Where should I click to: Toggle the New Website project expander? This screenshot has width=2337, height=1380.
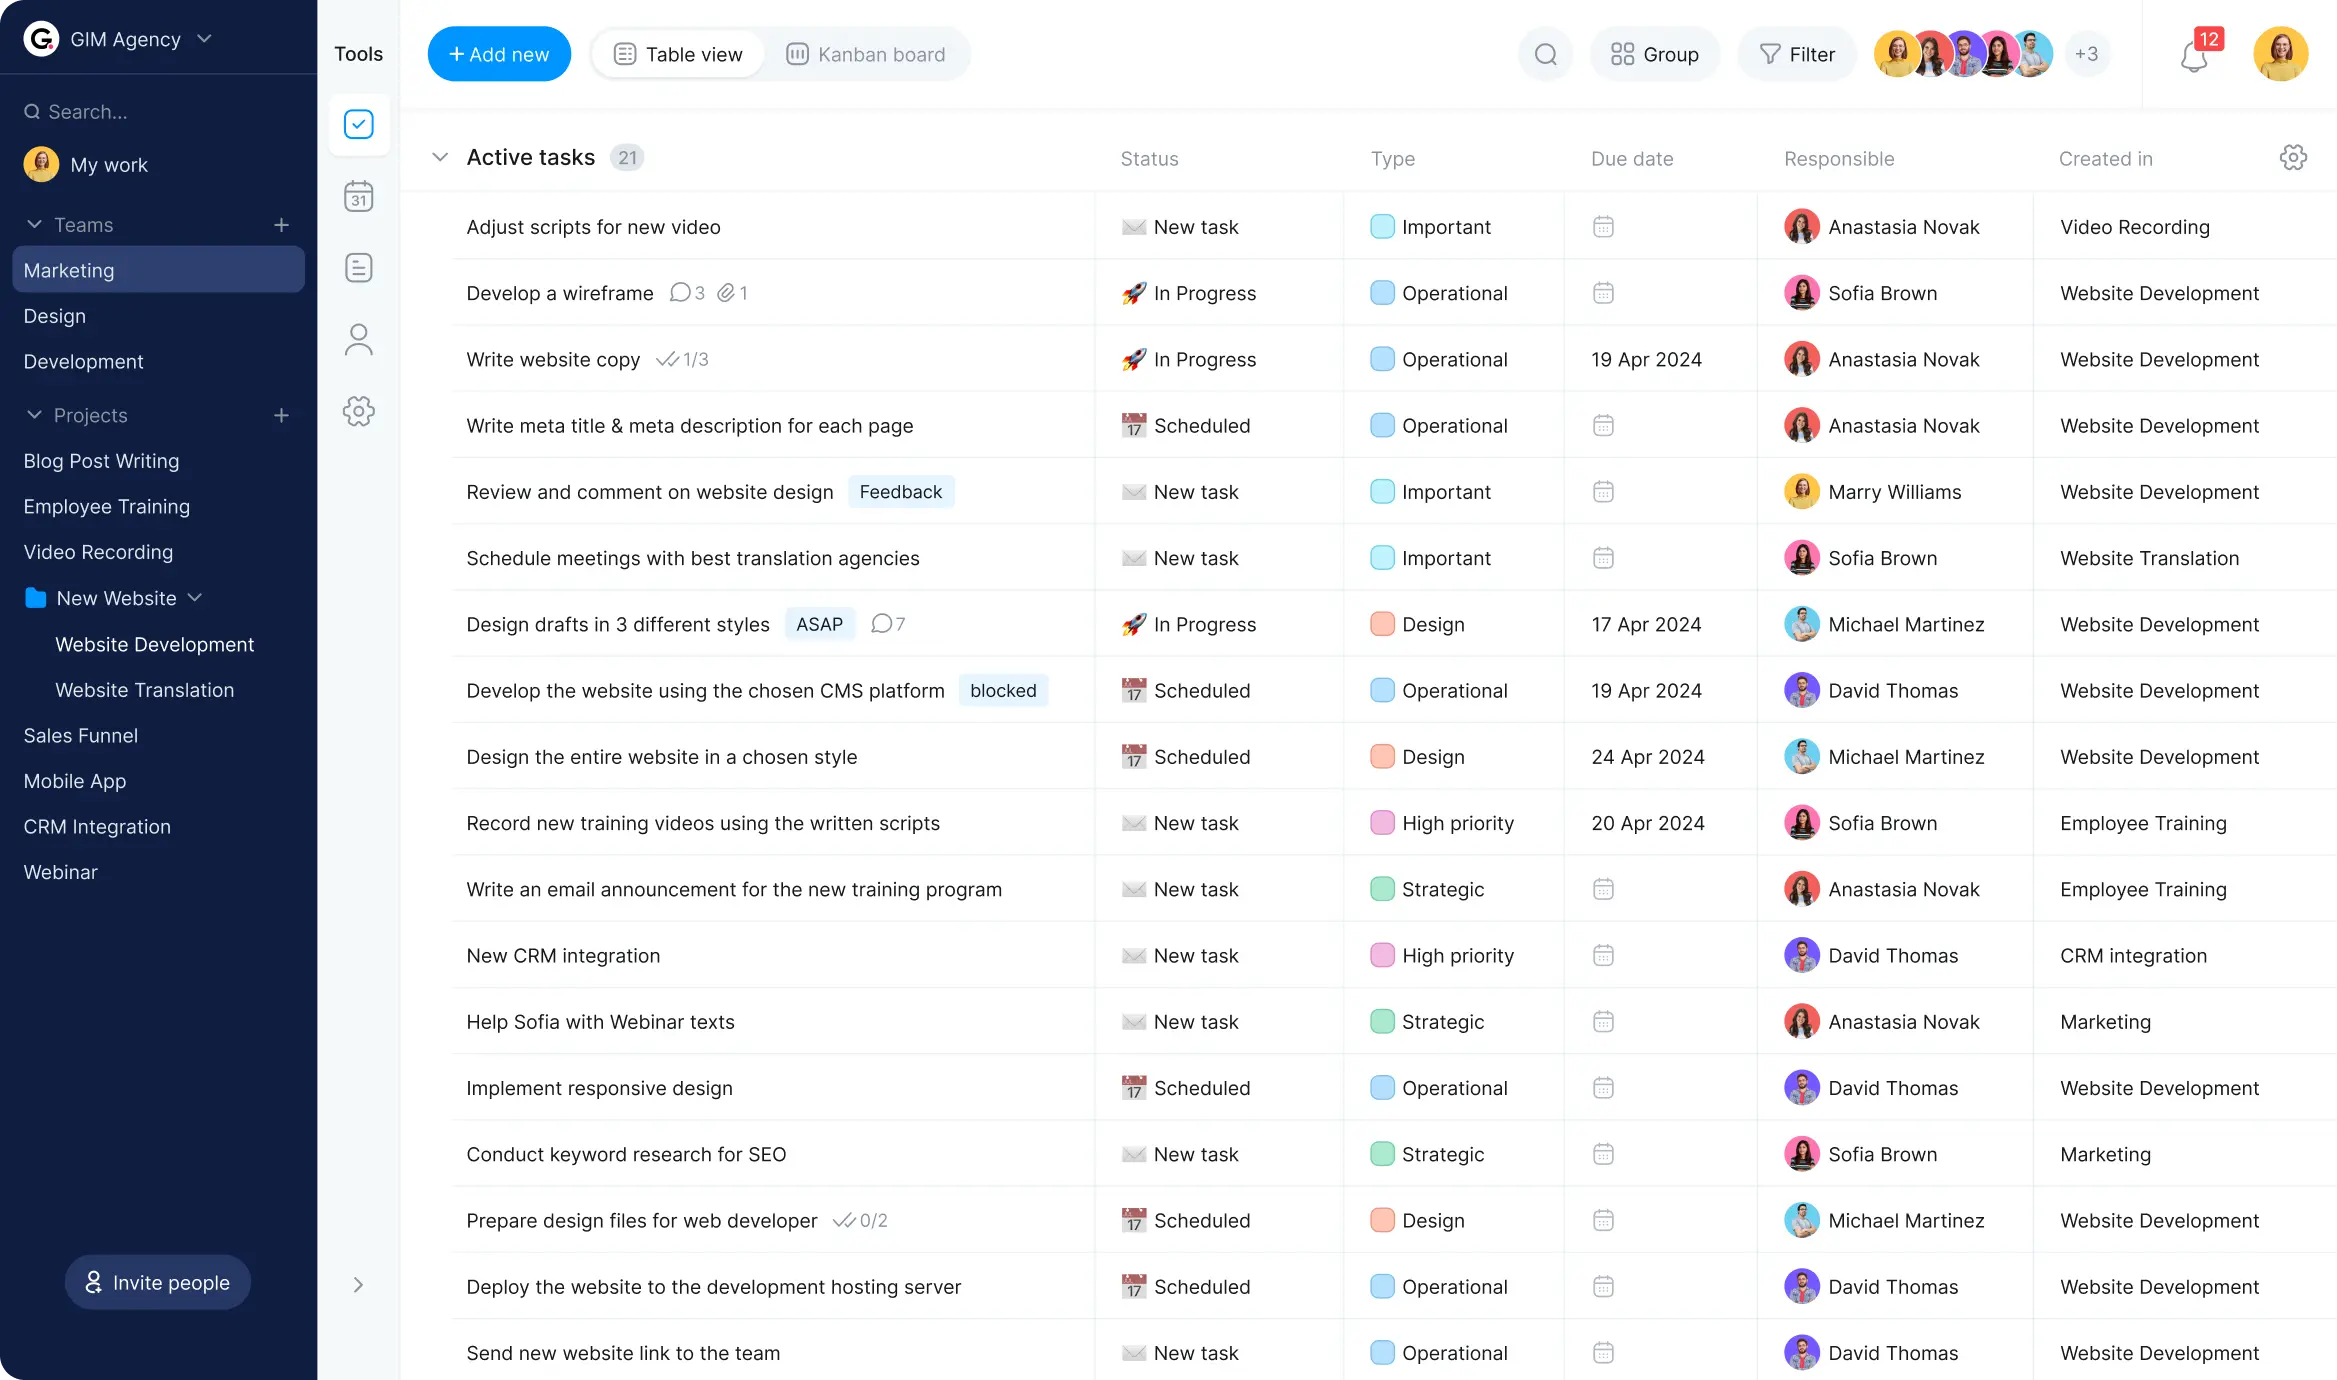tap(195, 596)
